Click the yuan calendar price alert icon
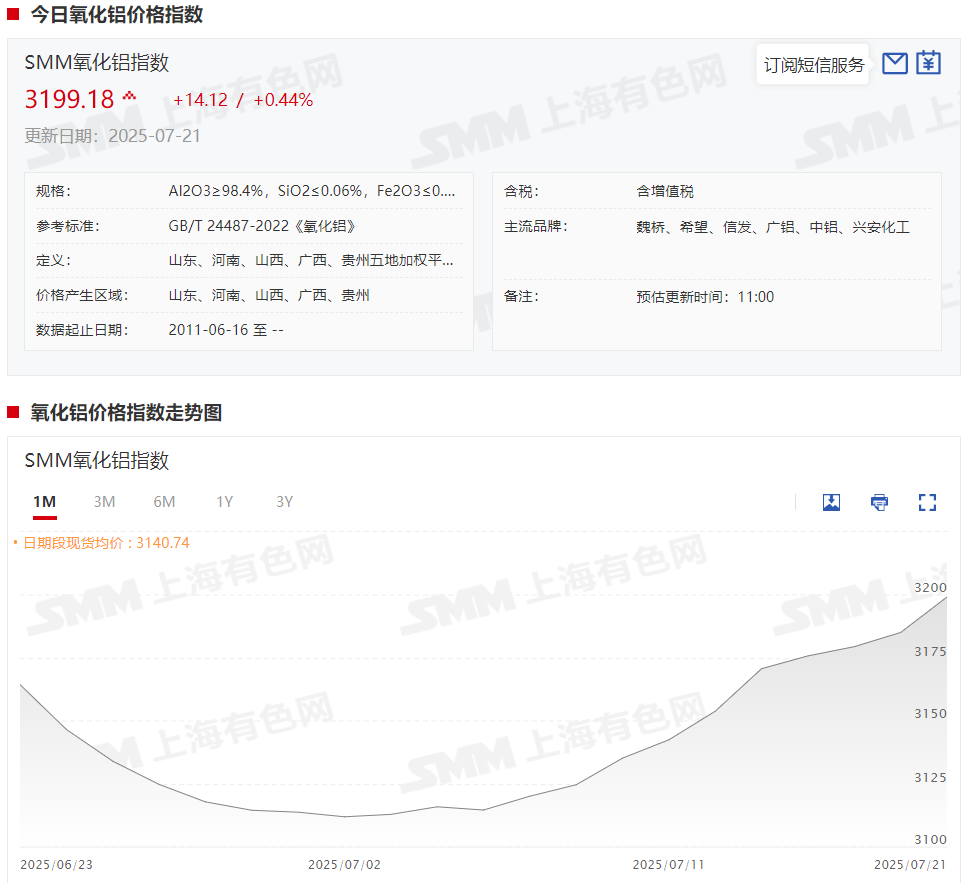The width and height of the screenshot is (965, 883). [929, 63]
